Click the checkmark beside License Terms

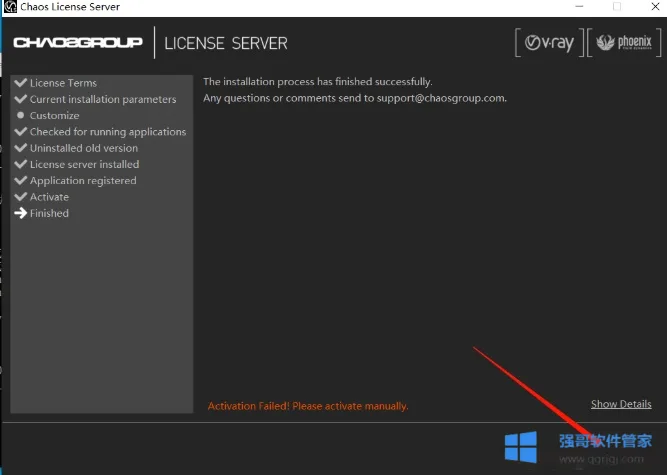[x=20, y=82]
